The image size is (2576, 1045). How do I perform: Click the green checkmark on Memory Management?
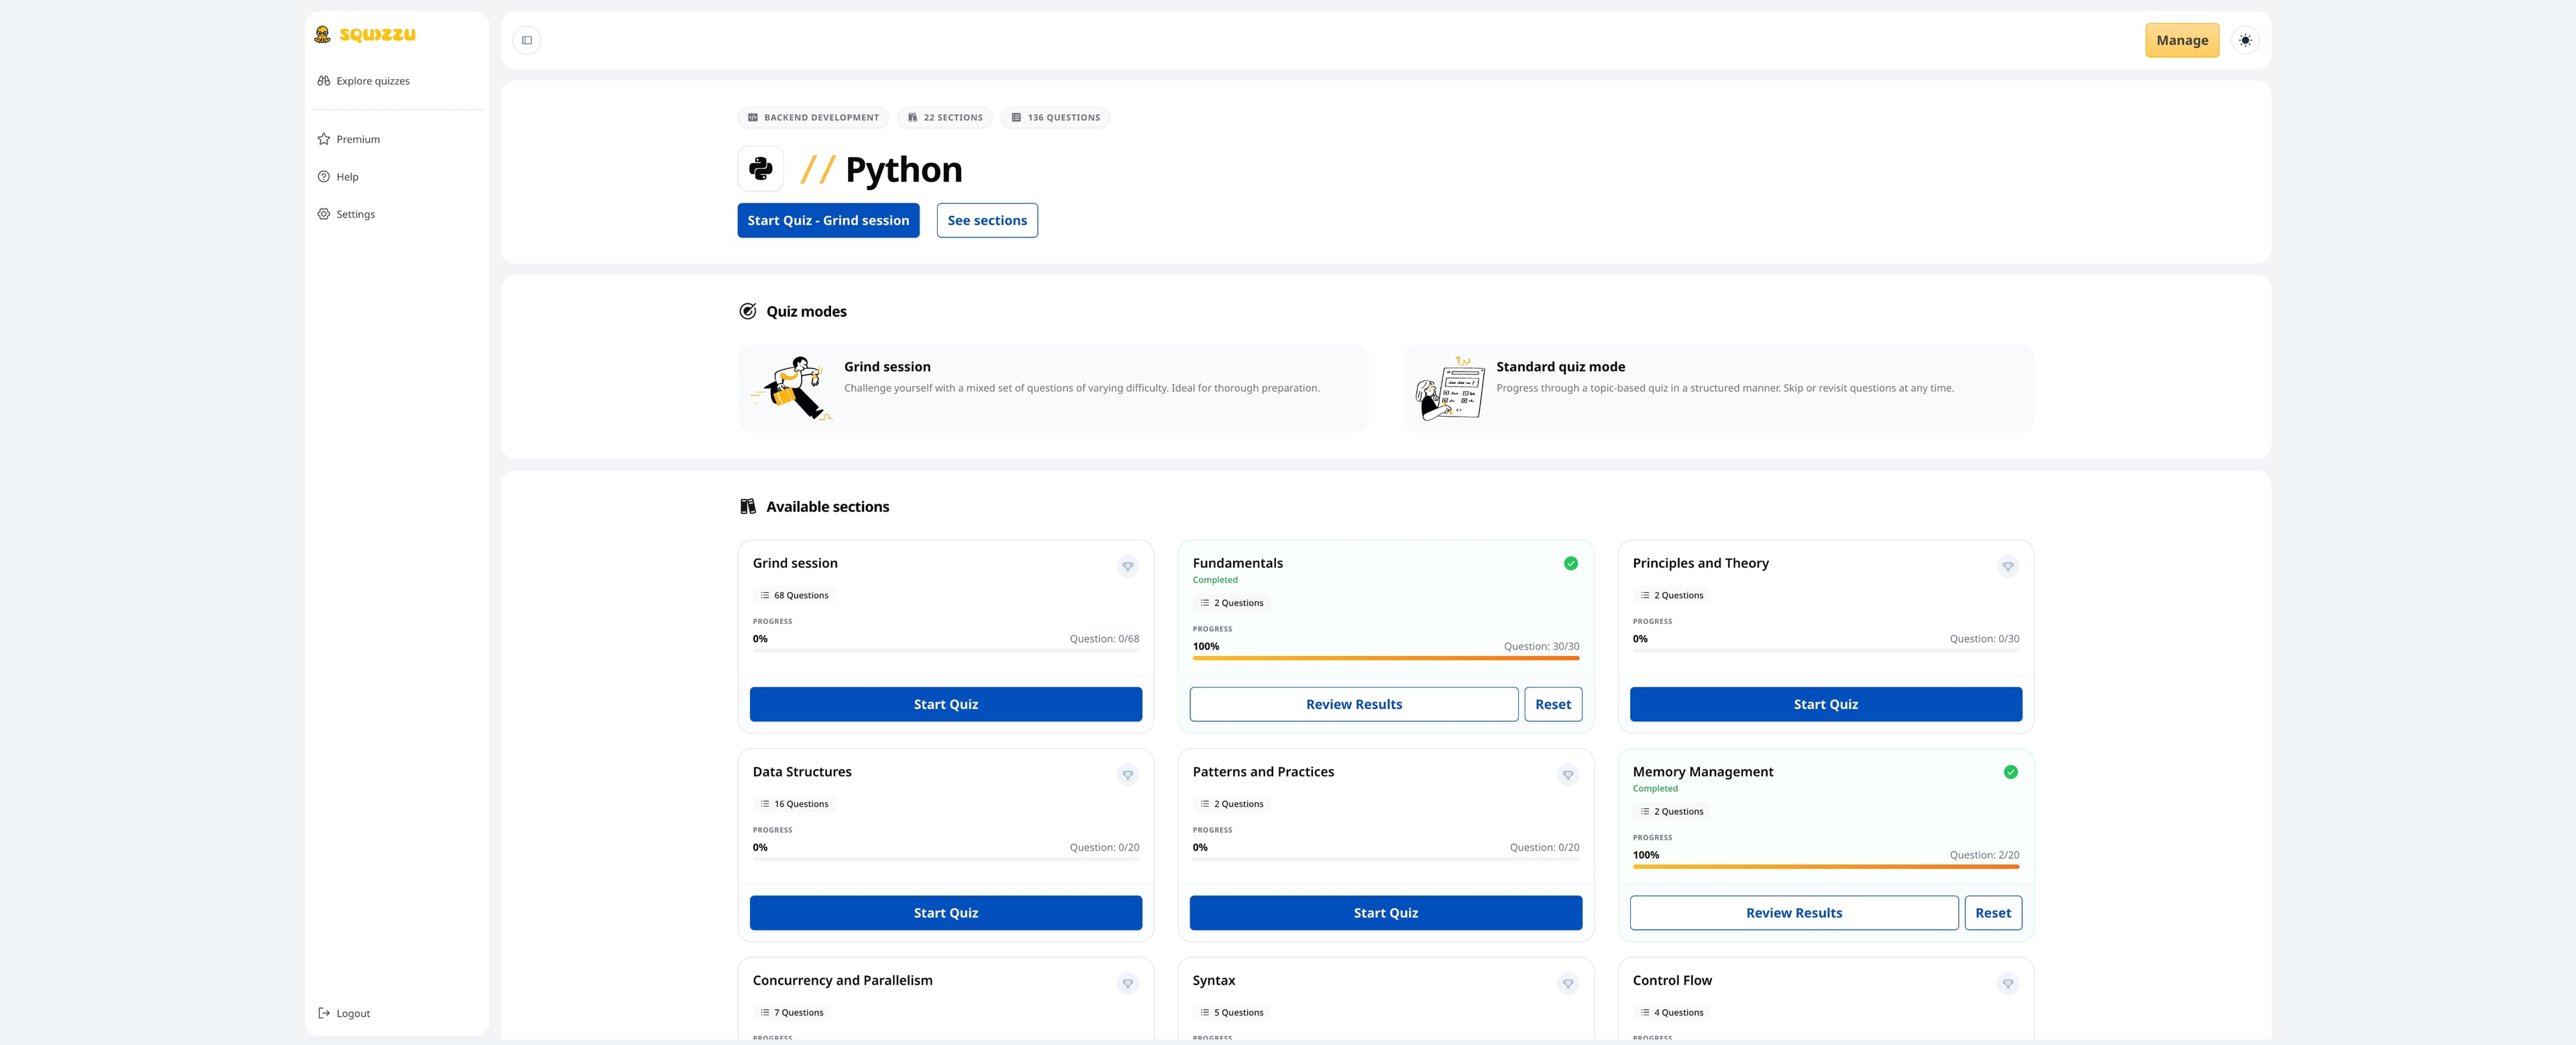pos(2010,772)
